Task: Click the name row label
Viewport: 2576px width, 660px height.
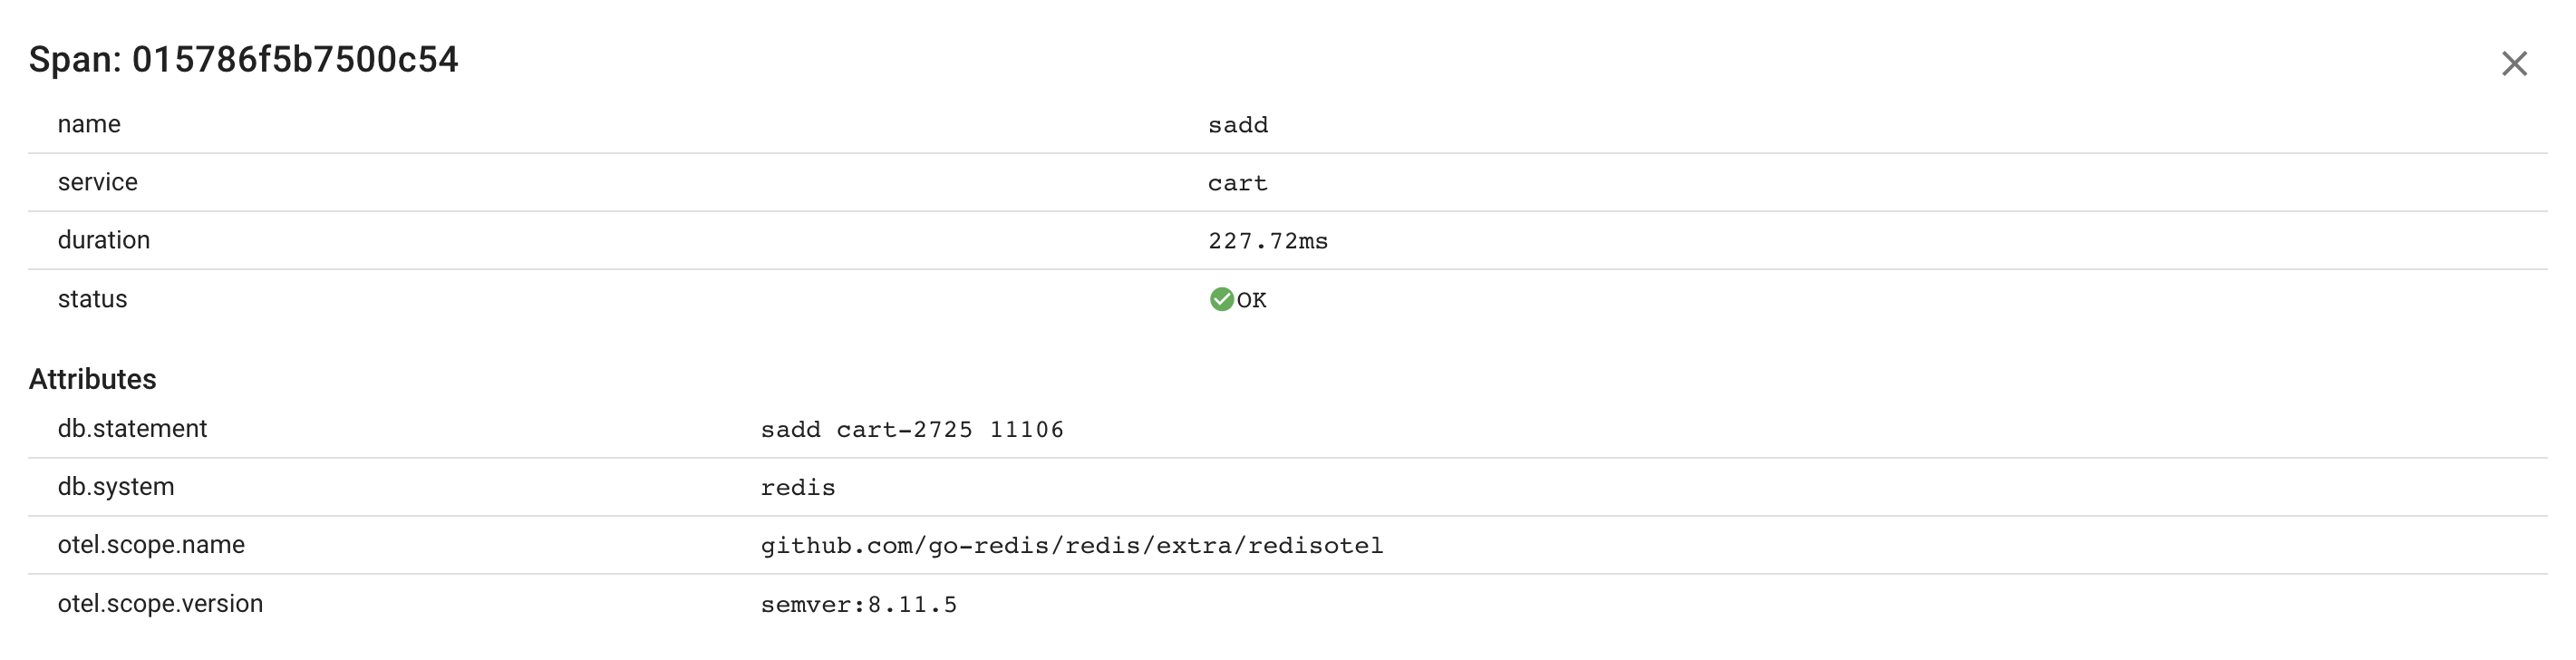Action: [x=89, y=124]
